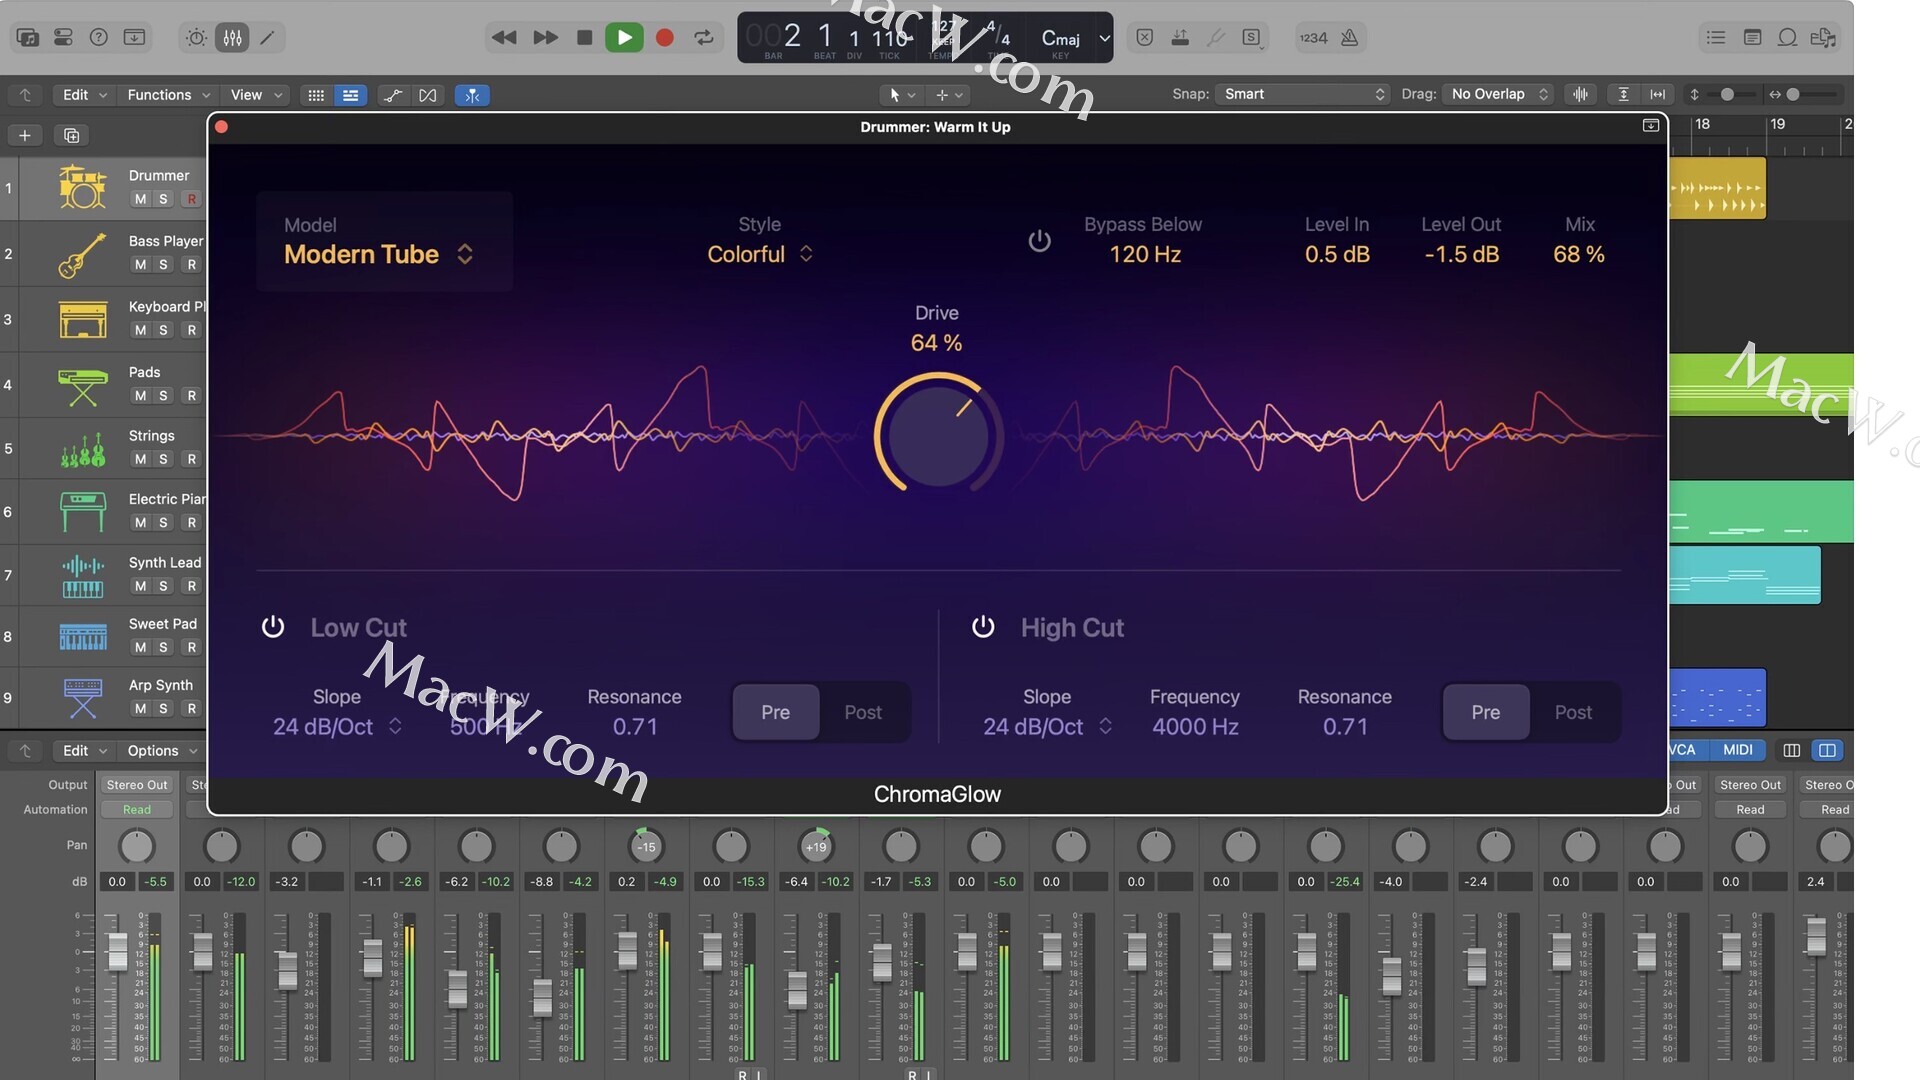This screenshot has height=1080, width=1920.
Task: Open the Tracks area Edit menu
Action: [84, 94]
